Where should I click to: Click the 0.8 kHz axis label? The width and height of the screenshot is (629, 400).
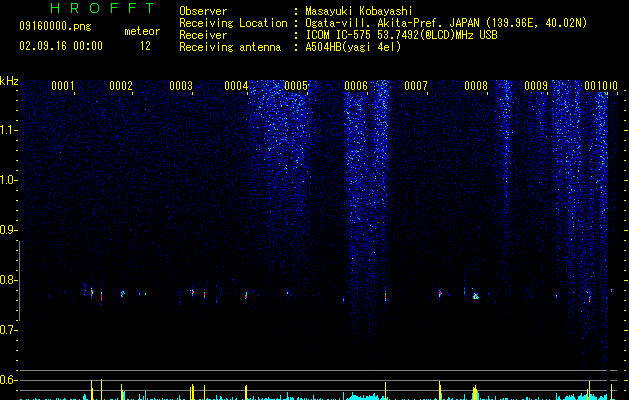coord(8,280)
